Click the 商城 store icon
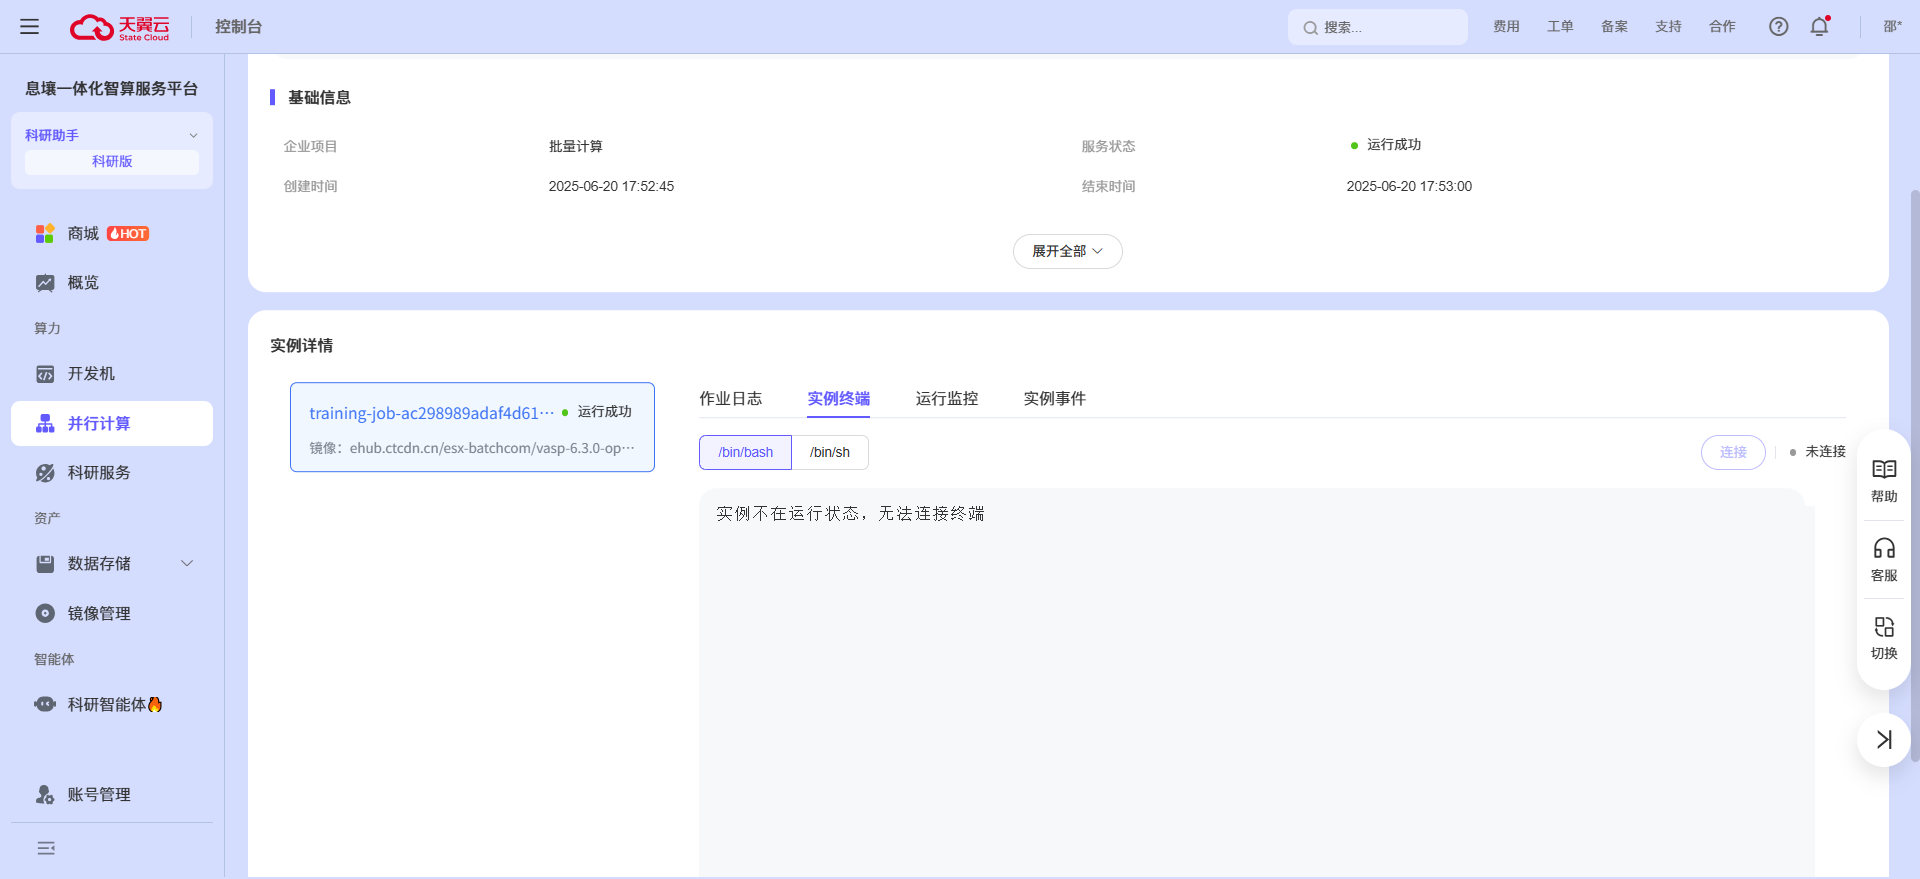1920x879 pixels. [x=45, y=234]
